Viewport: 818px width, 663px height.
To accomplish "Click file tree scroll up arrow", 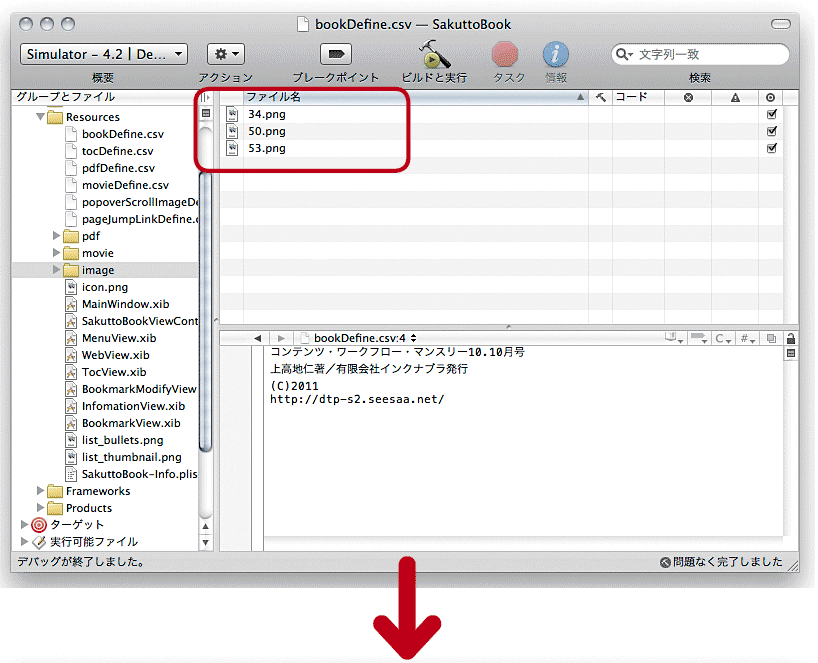I will point(206,526).
